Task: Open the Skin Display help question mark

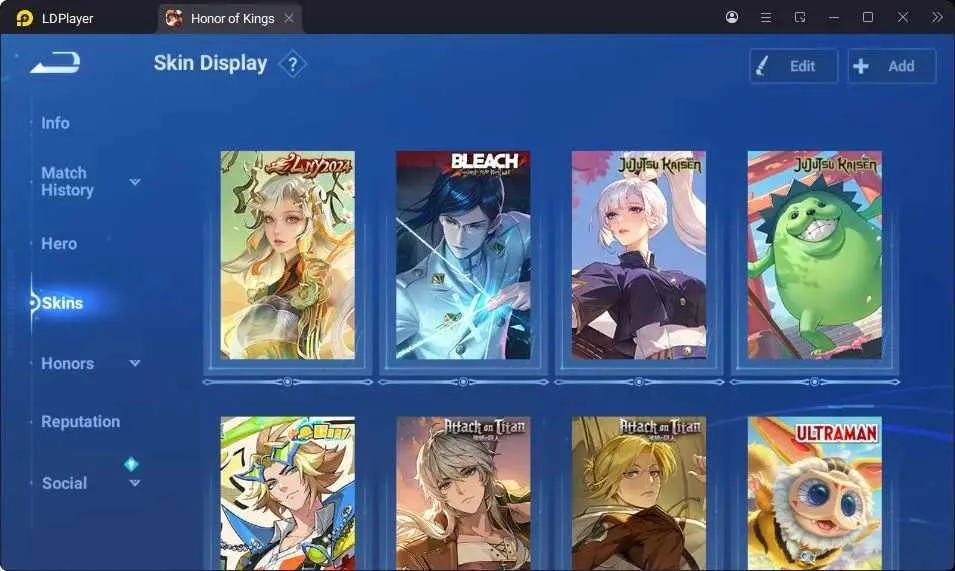Action: pos(292,64)
